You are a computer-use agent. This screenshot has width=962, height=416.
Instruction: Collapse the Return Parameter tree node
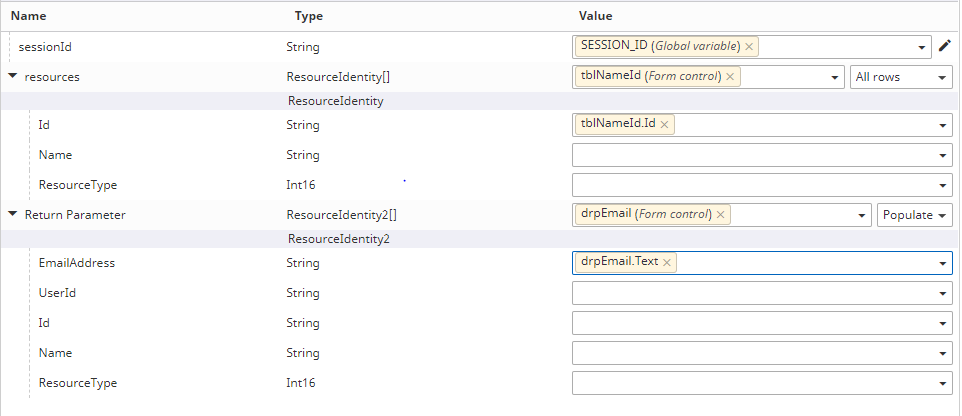[12, 215]
